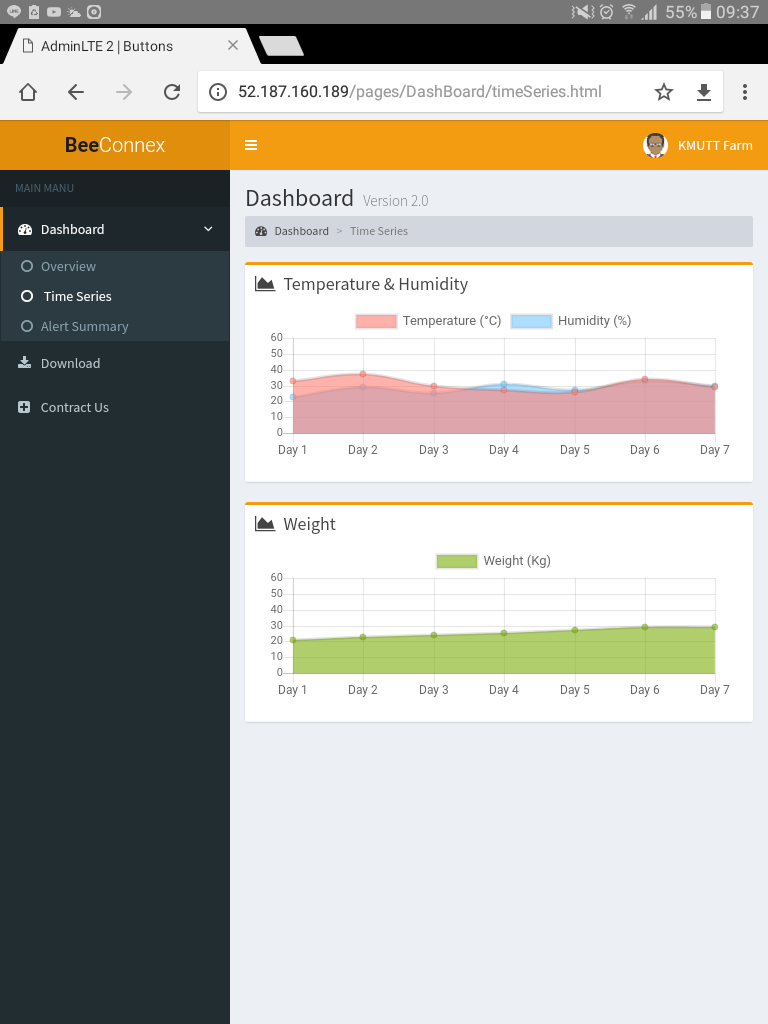Click the BeeConnex logo link

[x=115, y=145]
